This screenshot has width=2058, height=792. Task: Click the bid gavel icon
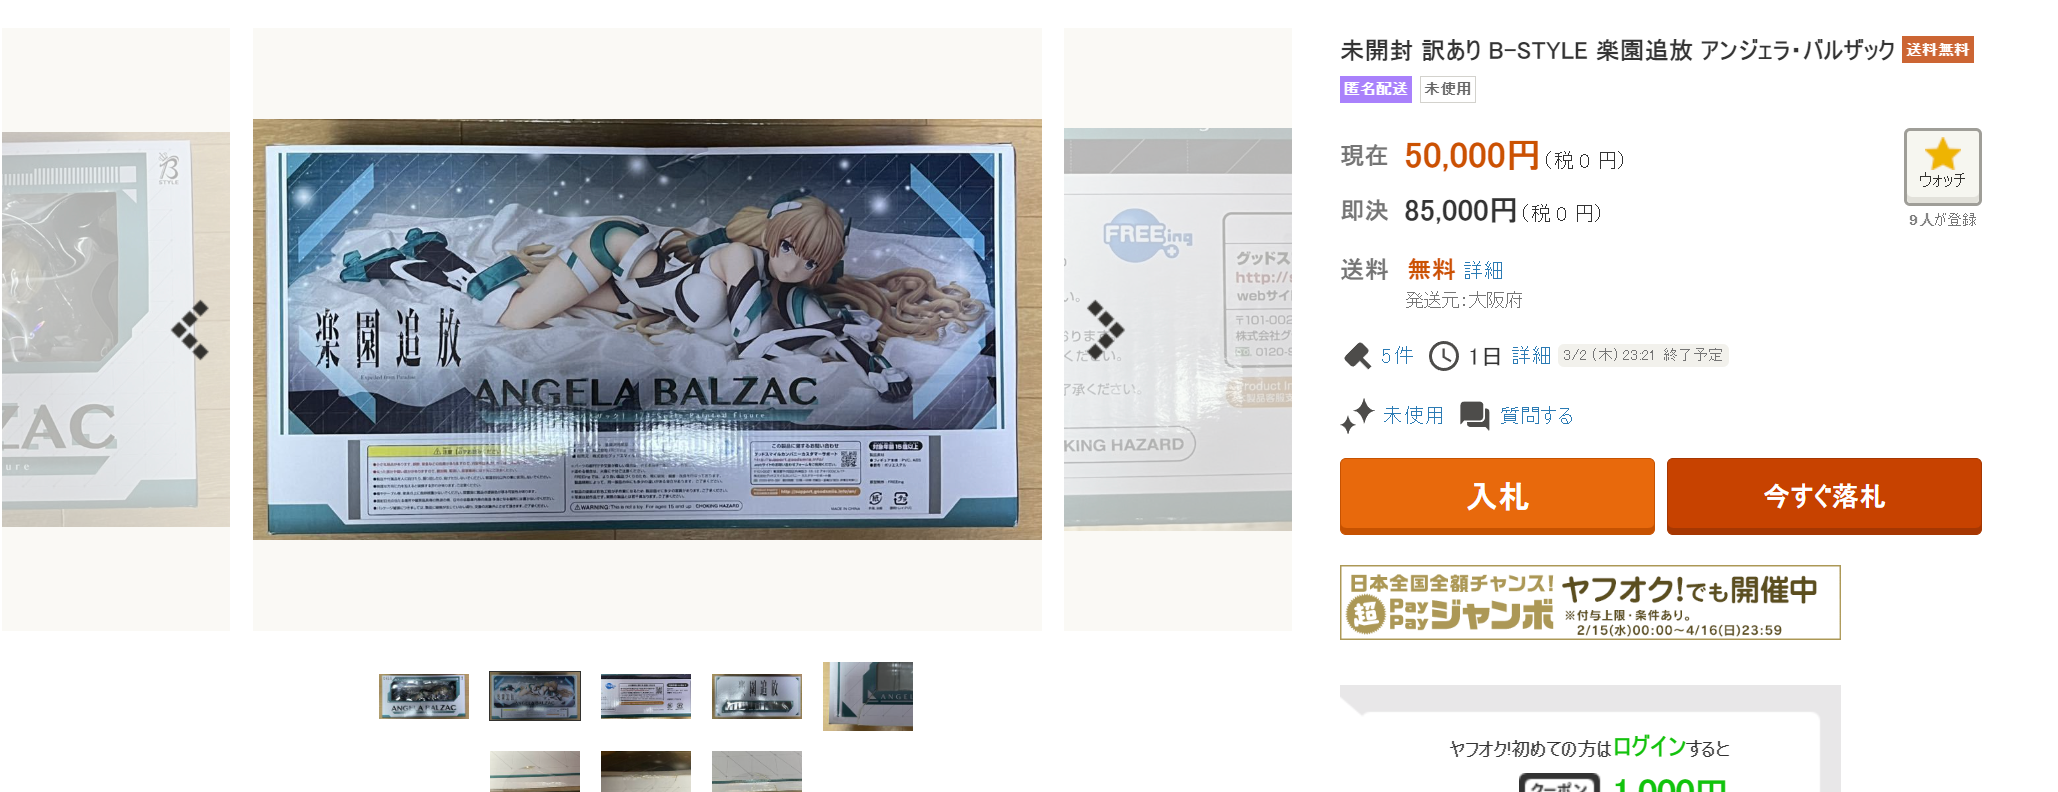(x=1357, y=355)
